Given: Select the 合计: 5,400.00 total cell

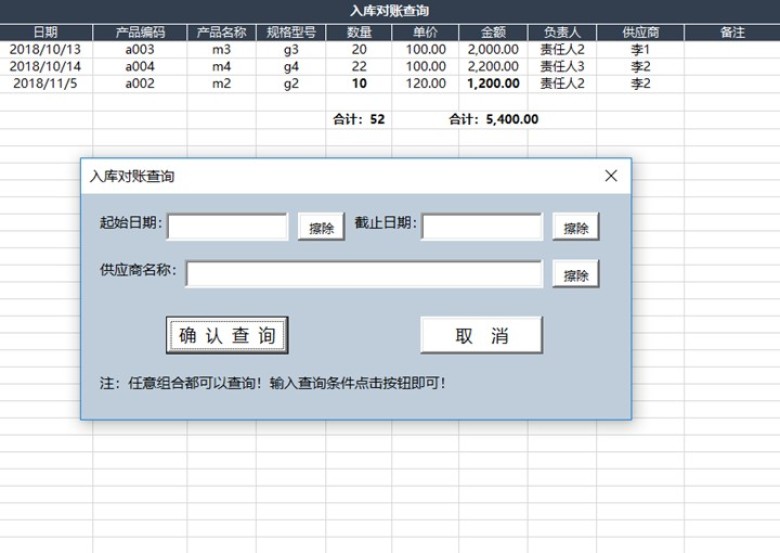Looking at the screenshot, I should pos(493,119).
